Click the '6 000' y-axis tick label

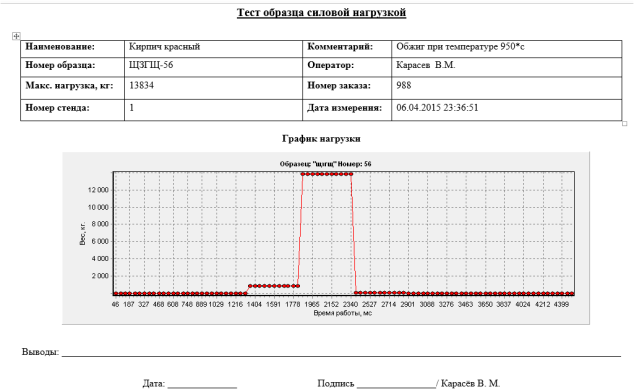100,242
